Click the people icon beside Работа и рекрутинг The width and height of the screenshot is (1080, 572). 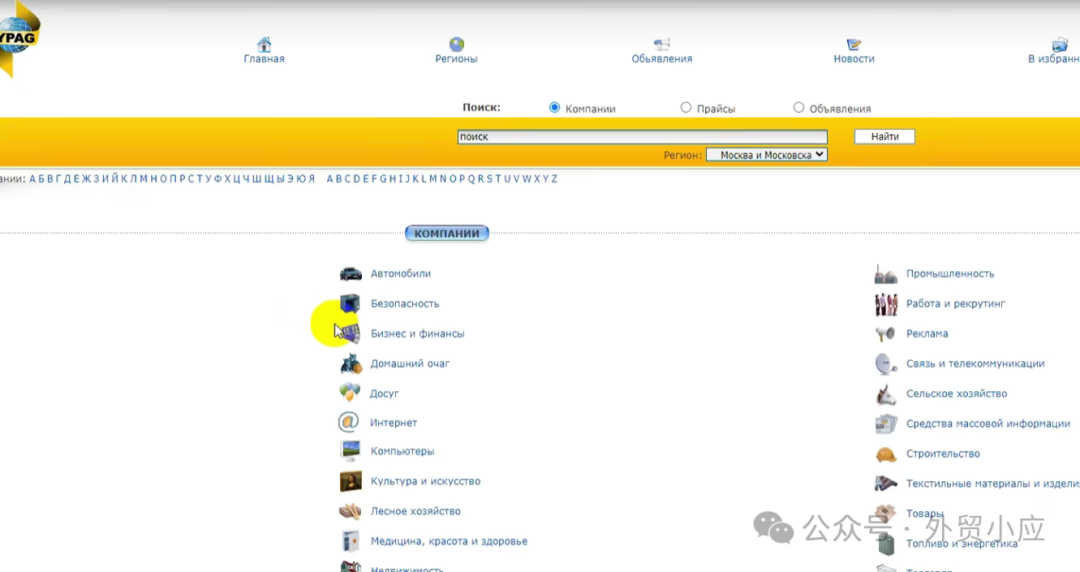point(886,304)
